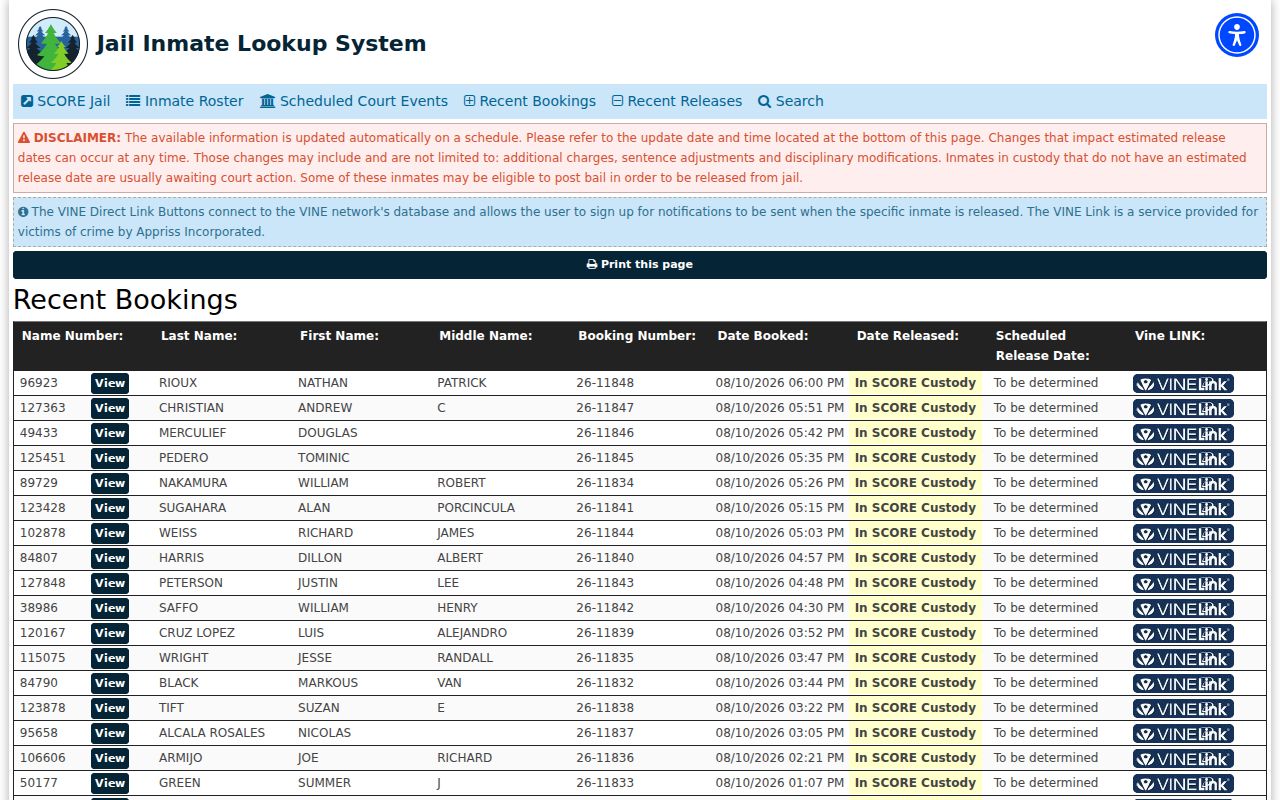The height and width of the screenshot is (800, 1280).
Task: Click the Last Name column header
Action: pos(199,336)
